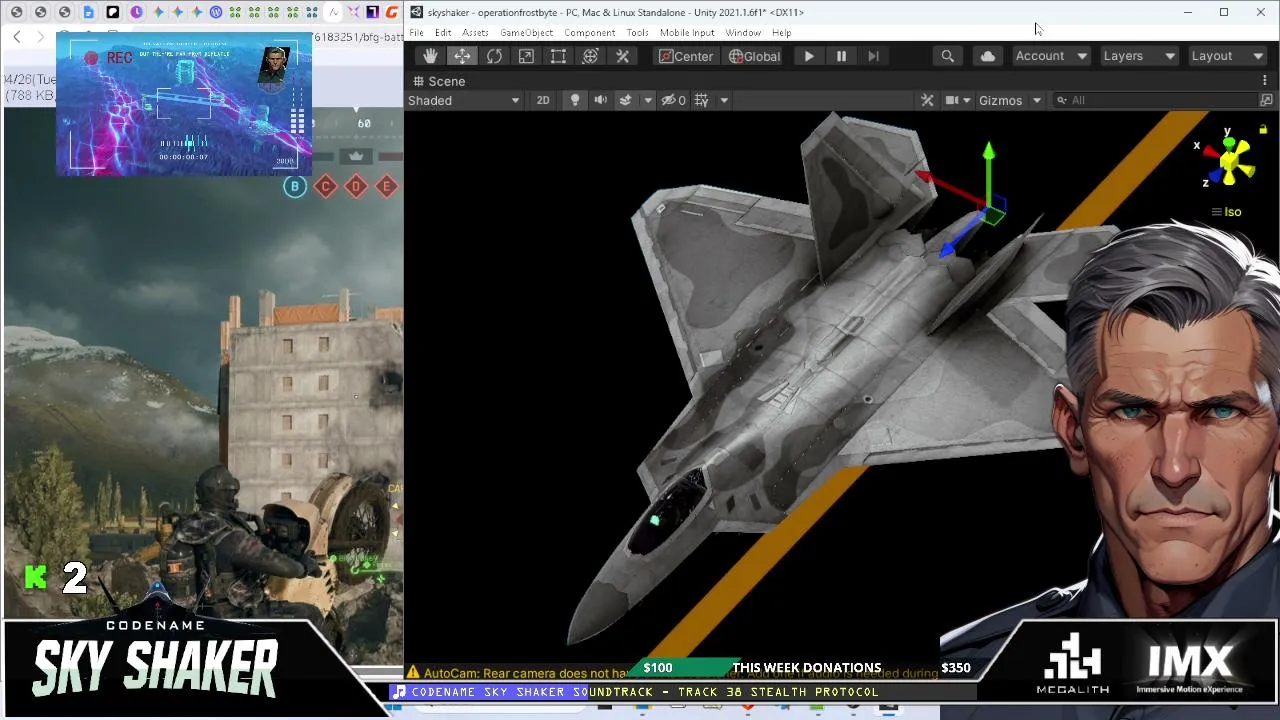Click the AutoCam warning message in status bar
The width and height of the screenshot is (1280, 720).
coord(672,673)
